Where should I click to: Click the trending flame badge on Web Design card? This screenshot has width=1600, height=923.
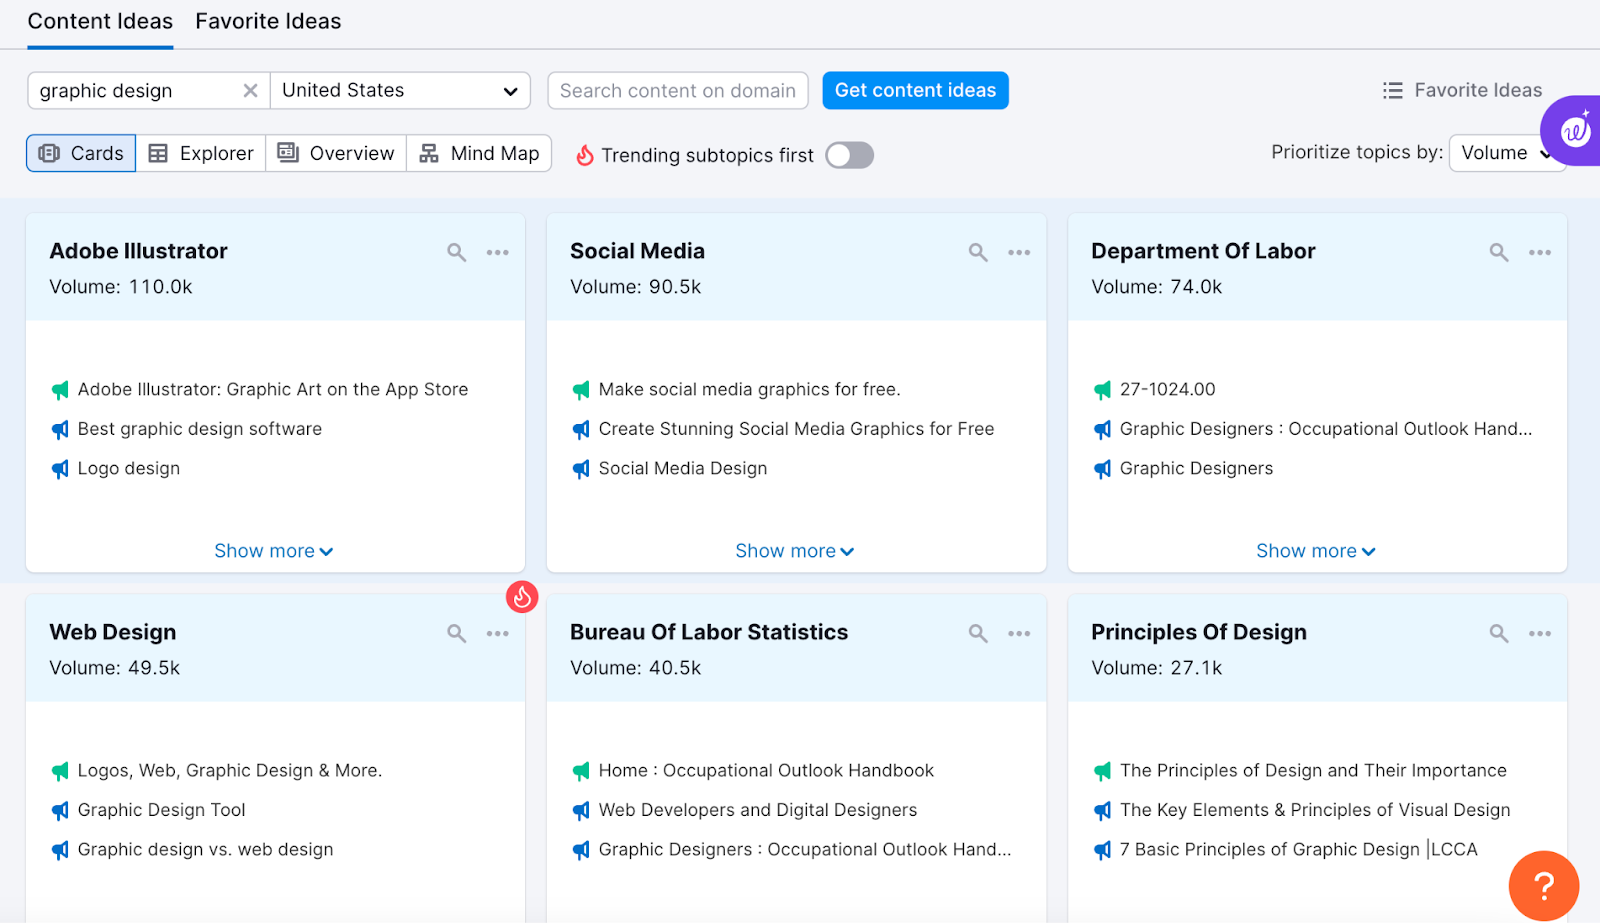[522, 596]
